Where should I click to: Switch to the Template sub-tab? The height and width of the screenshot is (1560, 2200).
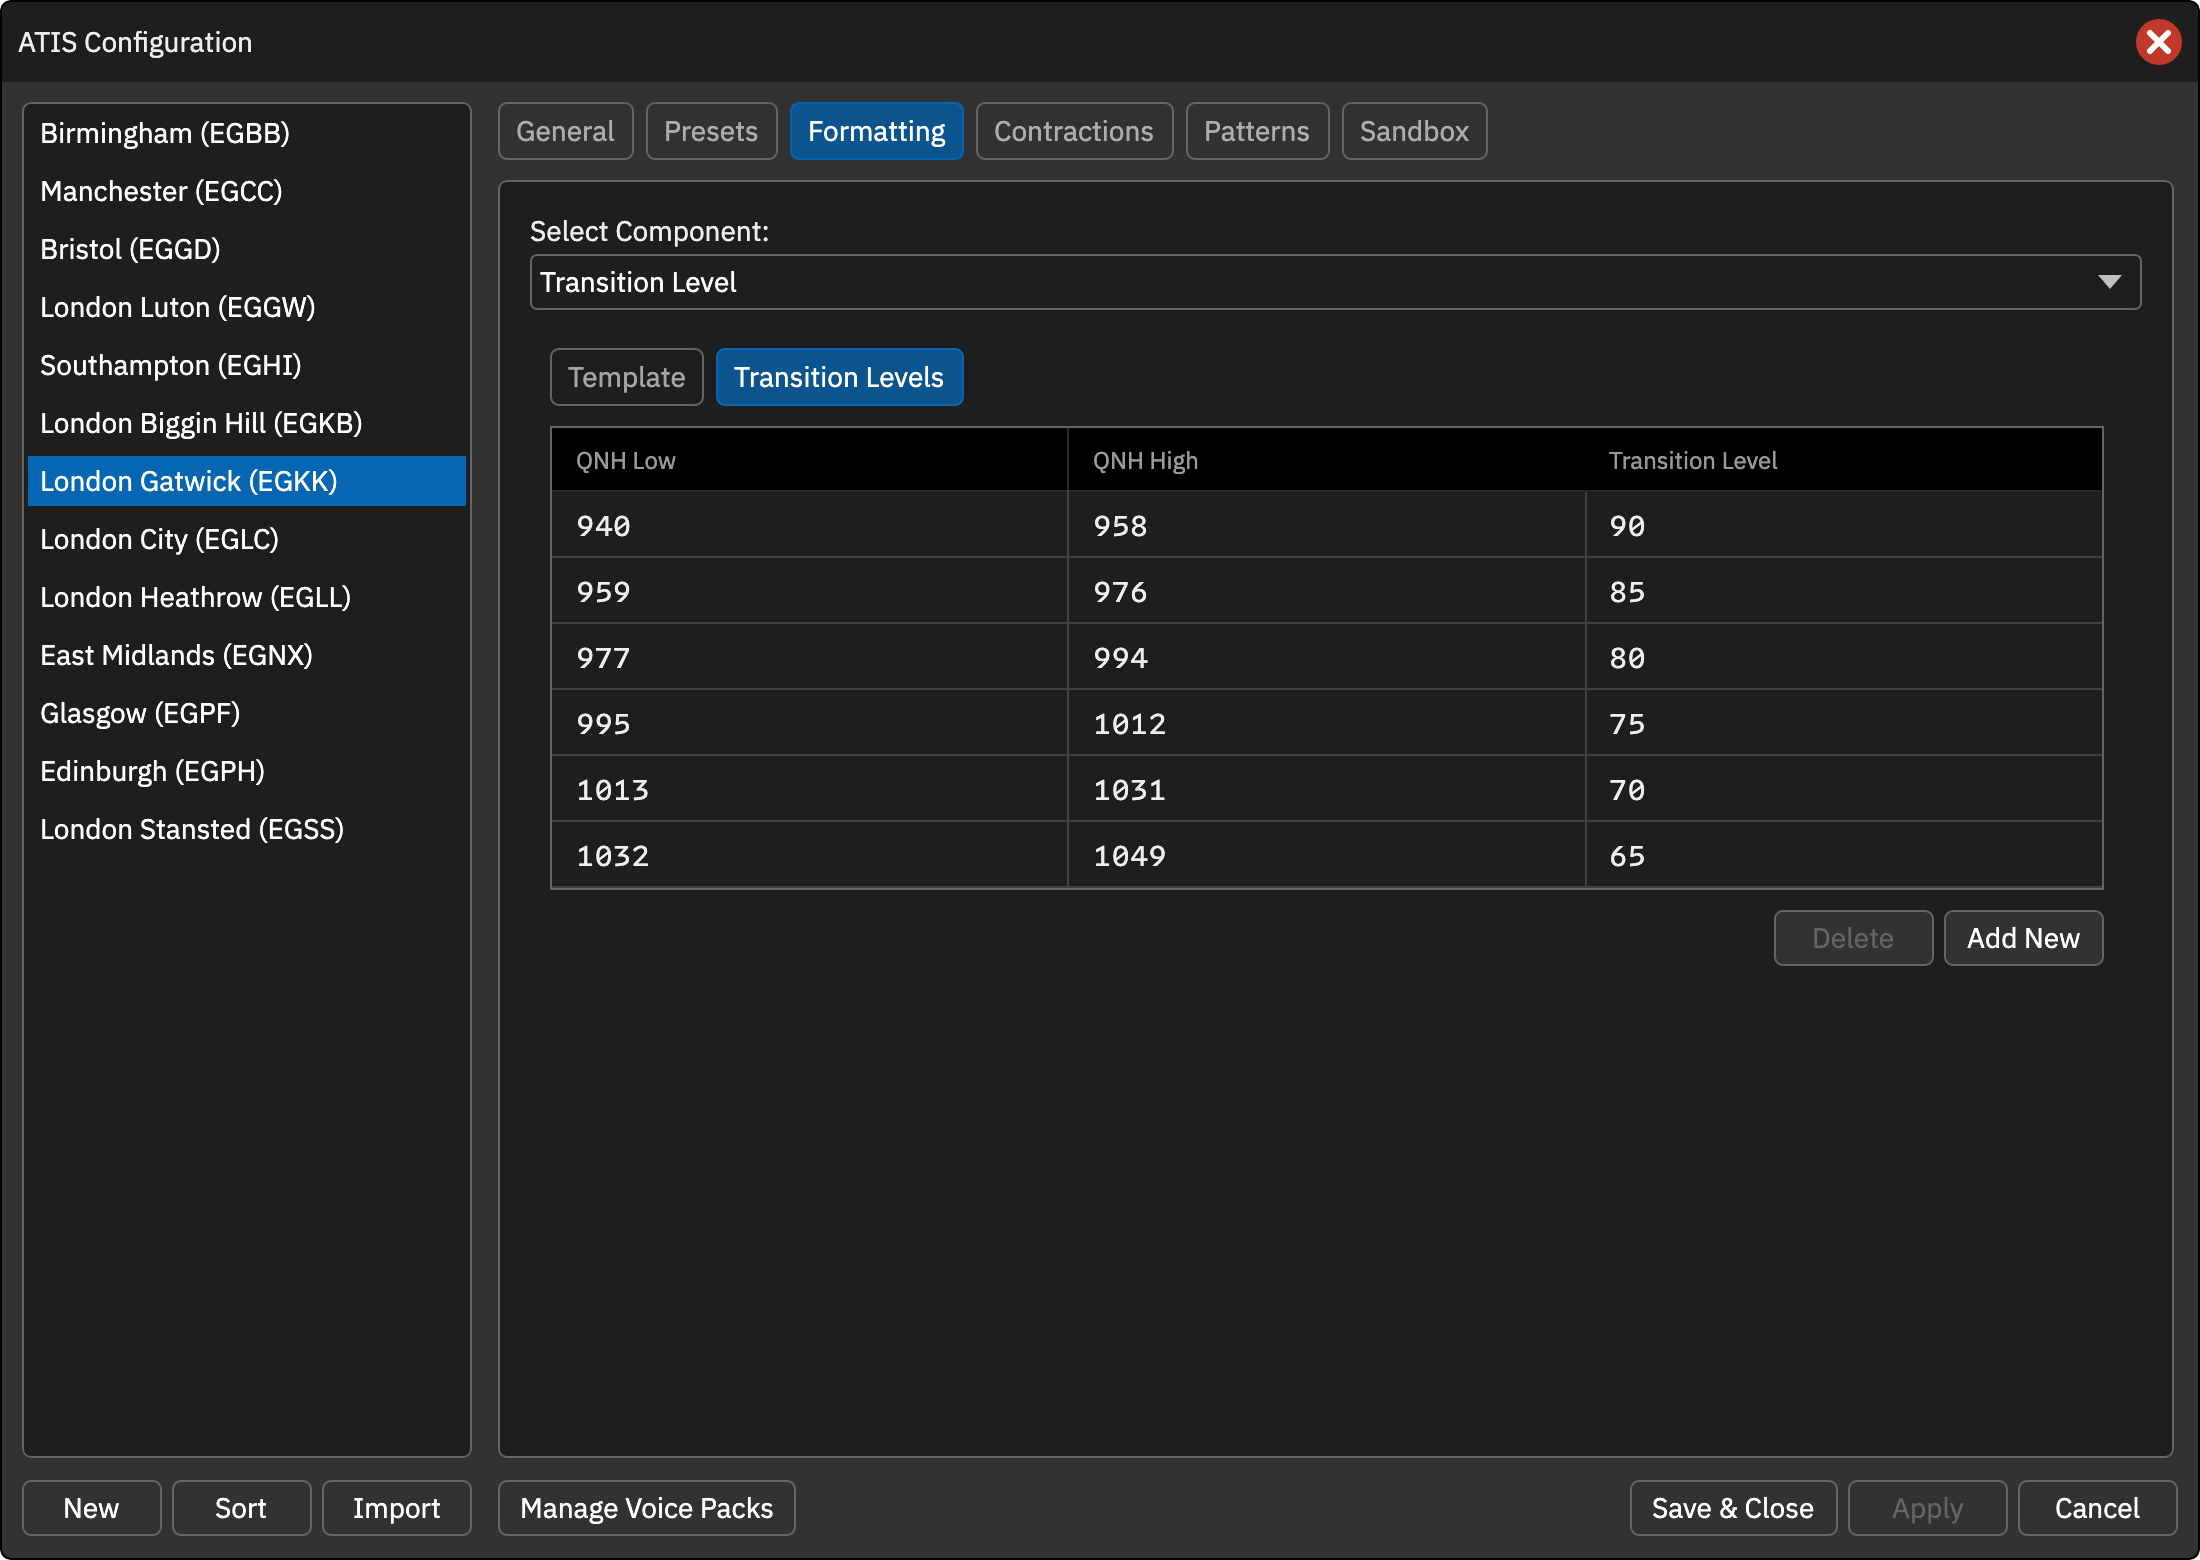(627, 377)
